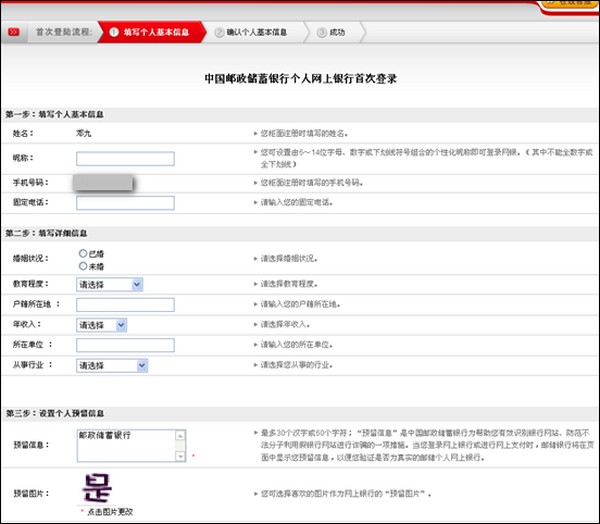Select the 已婚 radio button
The image size is (600, 524).
[83, 253]
